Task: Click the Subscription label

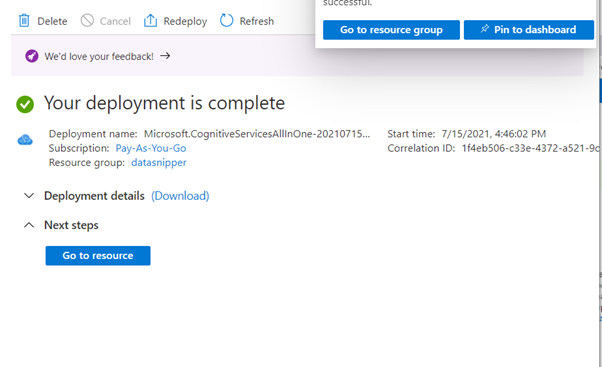Action: pos(79,148)
